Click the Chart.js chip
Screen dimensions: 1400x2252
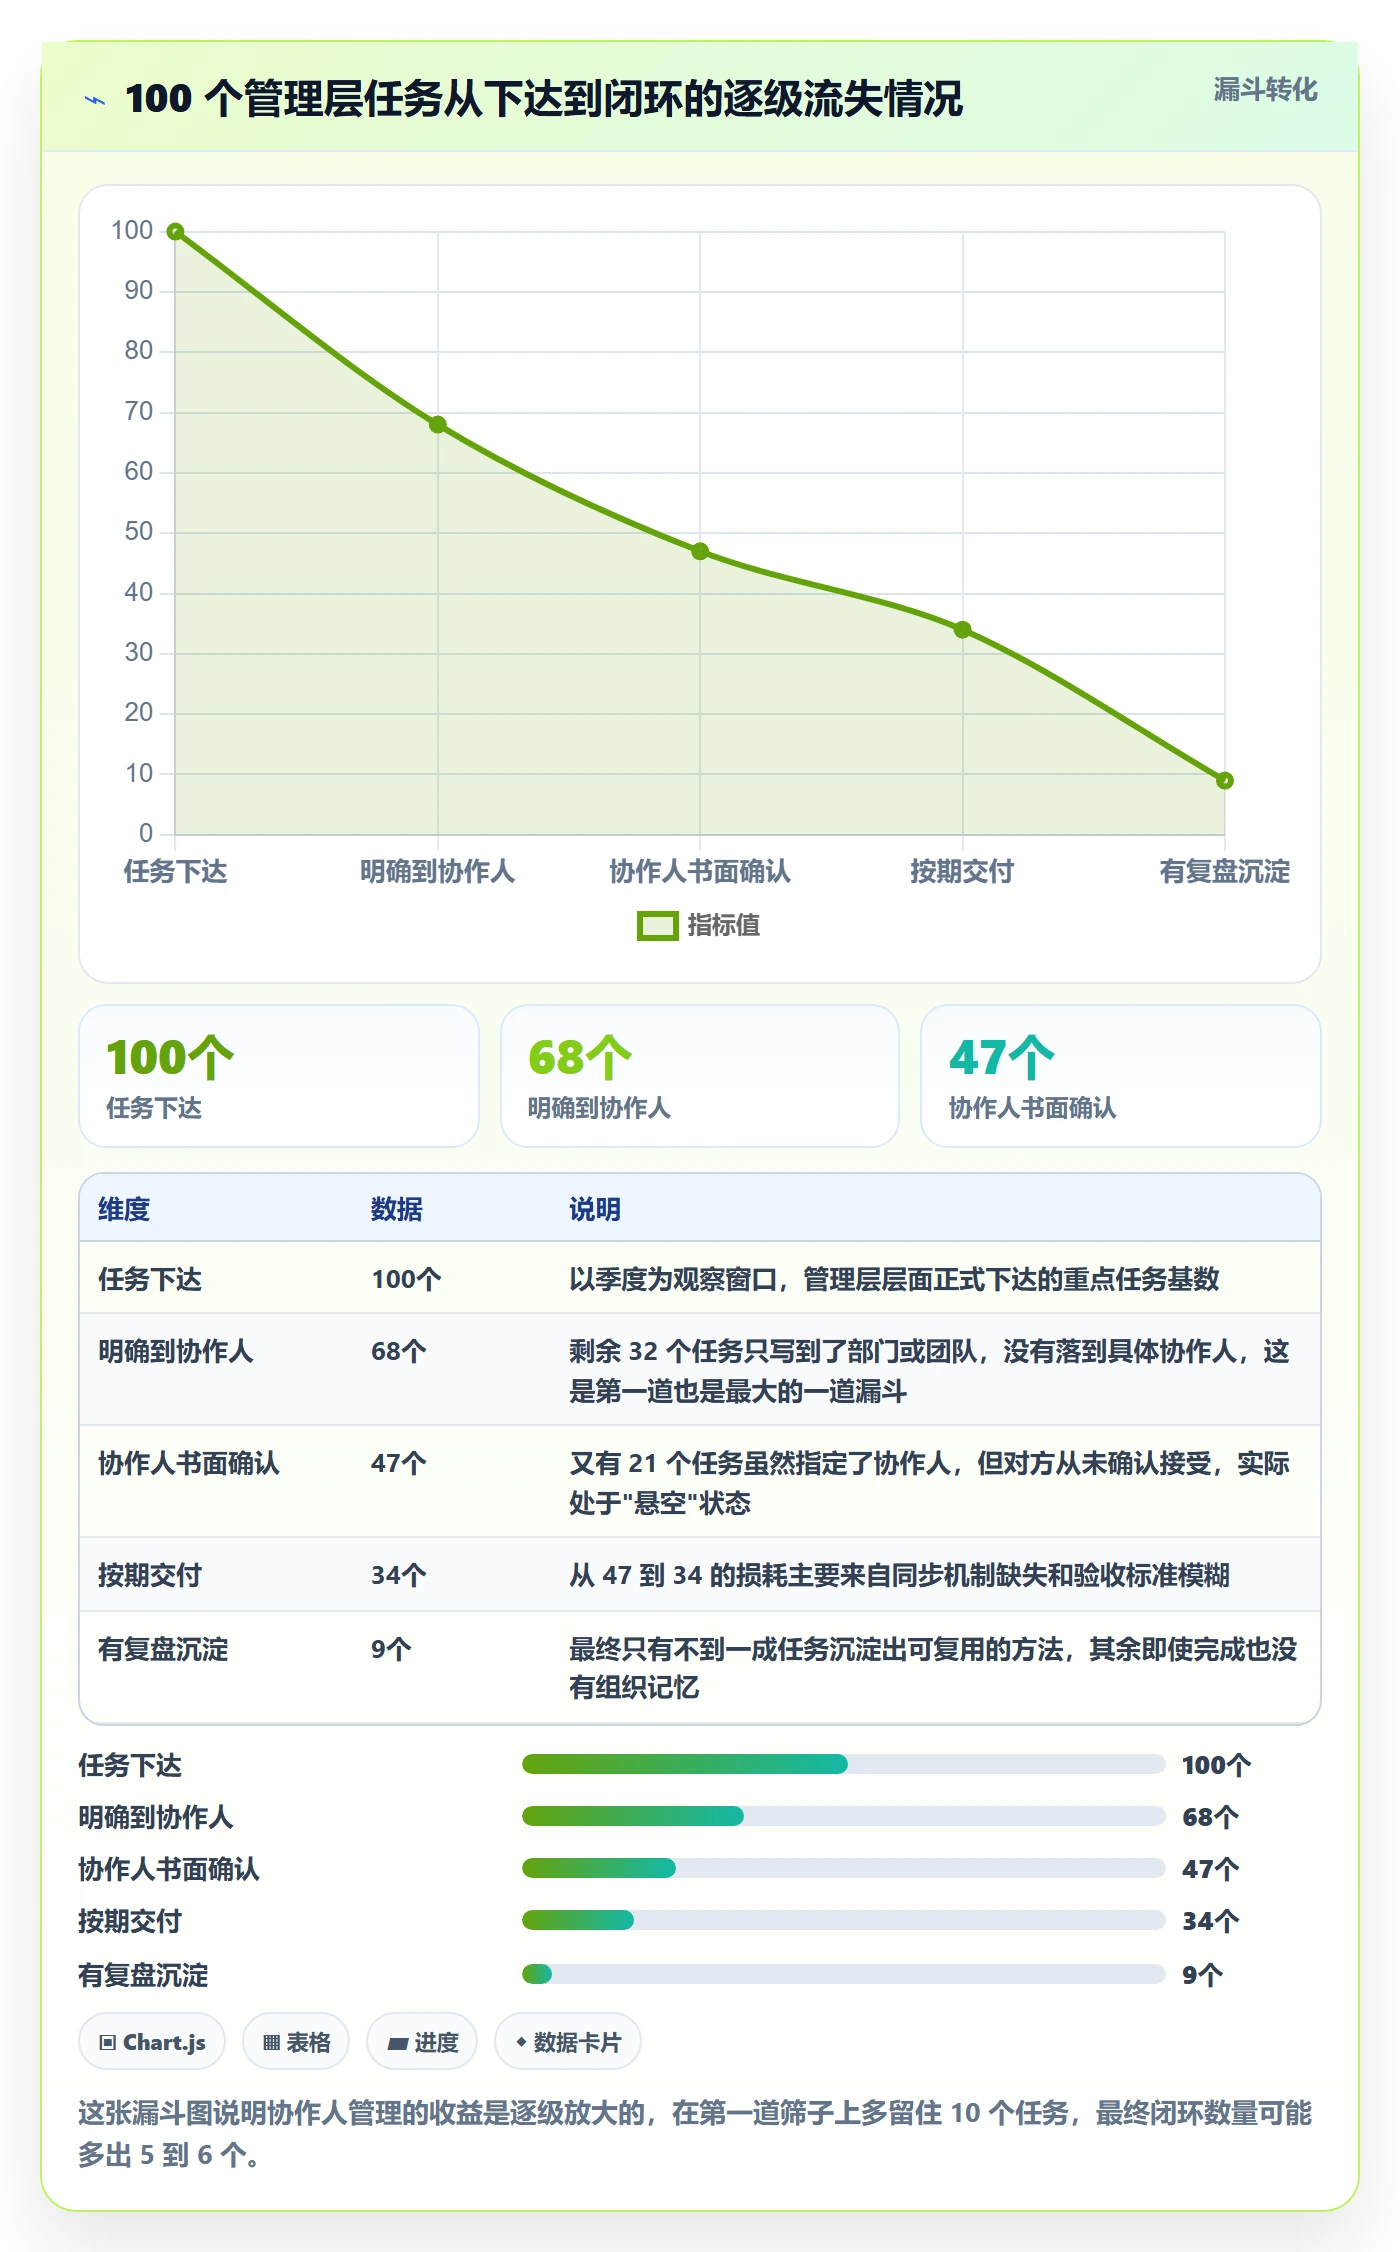click(152, 2042)
